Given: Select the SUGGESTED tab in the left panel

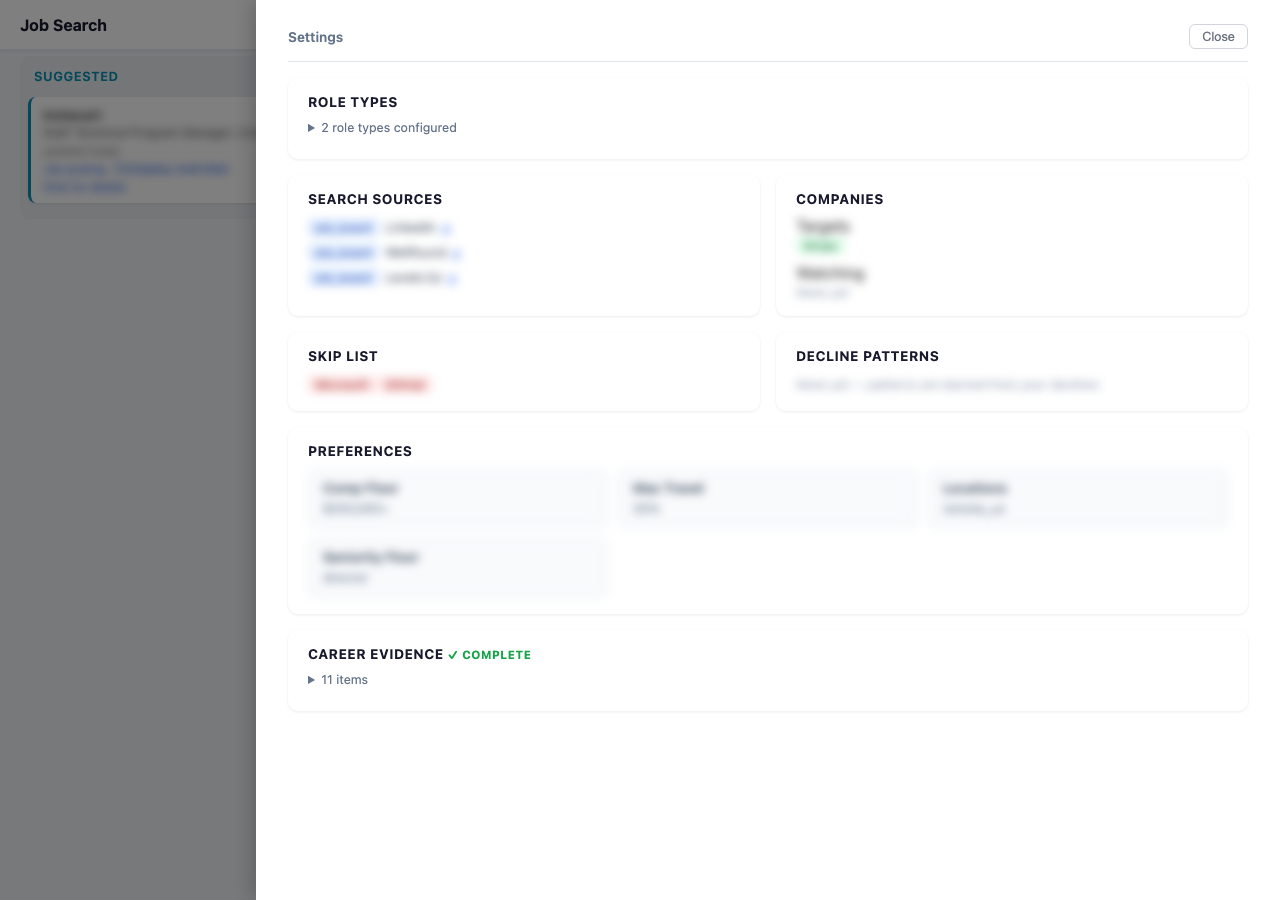Looking at the screenshot, I should pyautogui.click(x=76, y=76).
